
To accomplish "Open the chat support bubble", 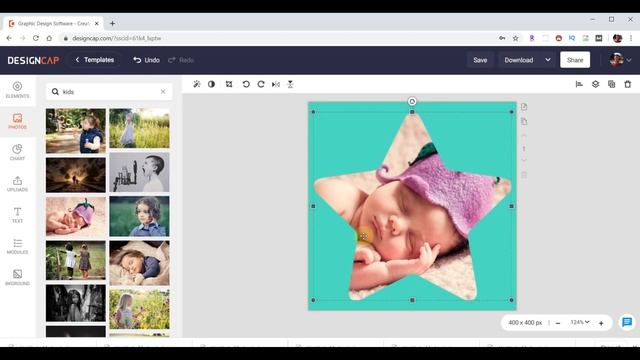I will click(x=627, y=322).
